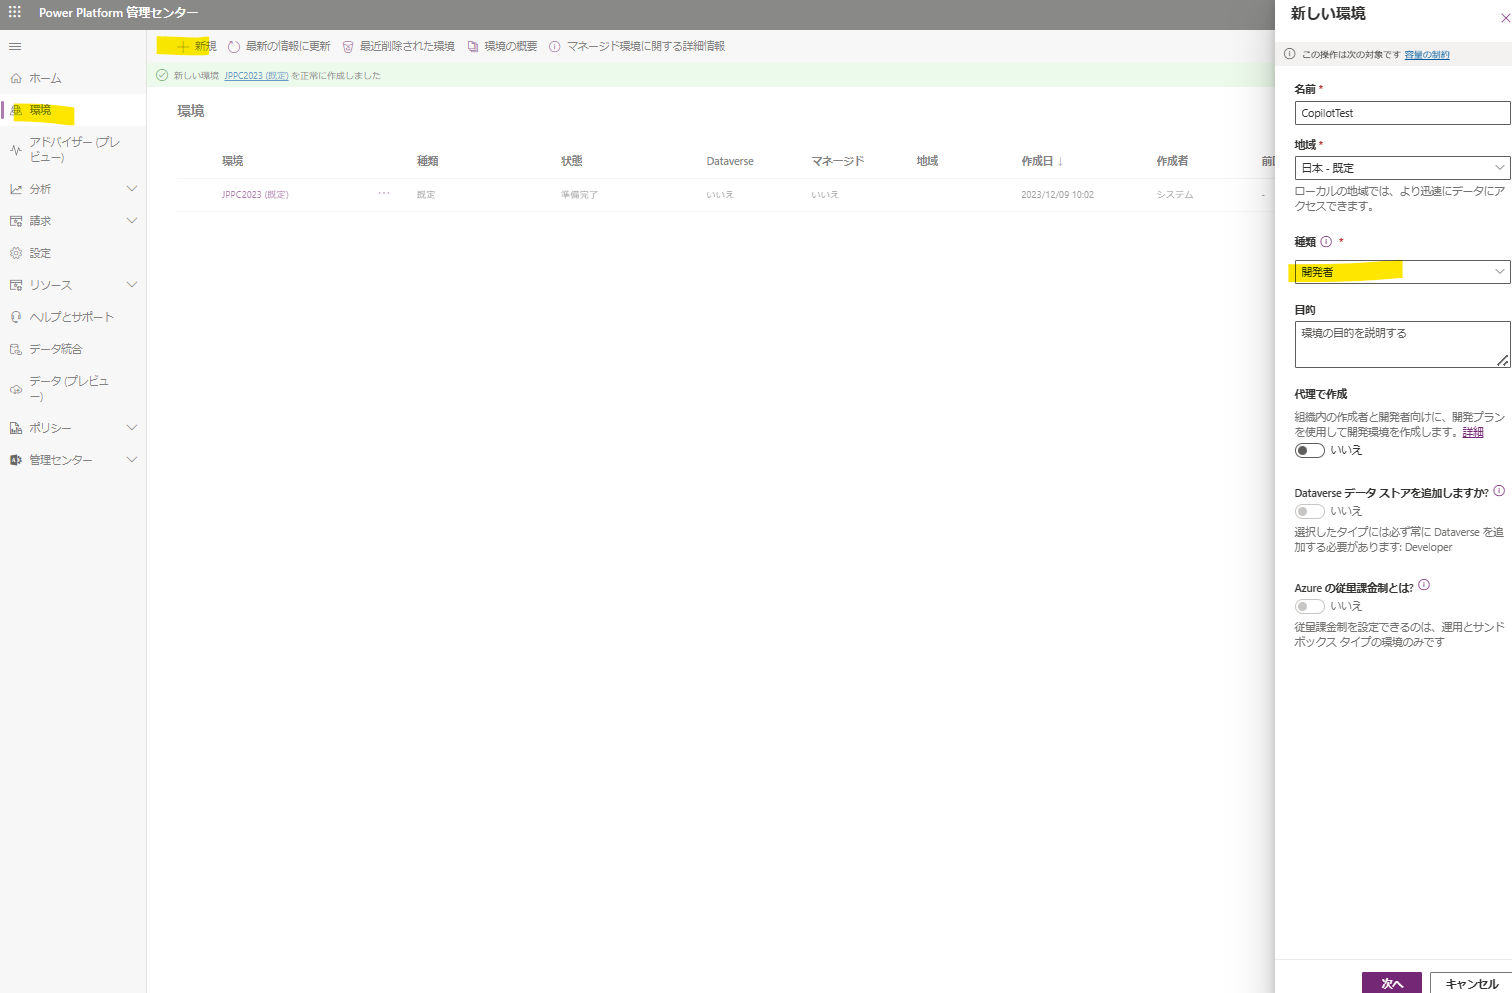Sort by the マネージド column header
The image size is (1512, 993).
[x=838, y=161]
